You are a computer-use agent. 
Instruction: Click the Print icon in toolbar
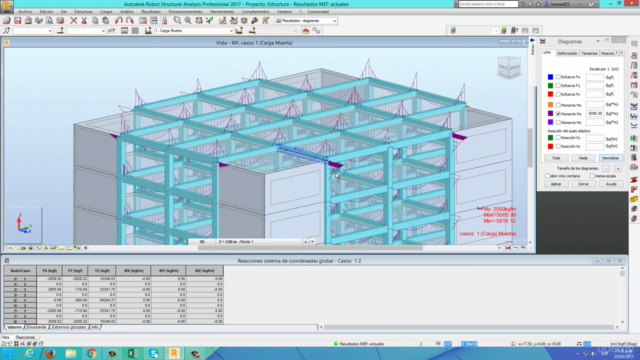click(28, 20)
